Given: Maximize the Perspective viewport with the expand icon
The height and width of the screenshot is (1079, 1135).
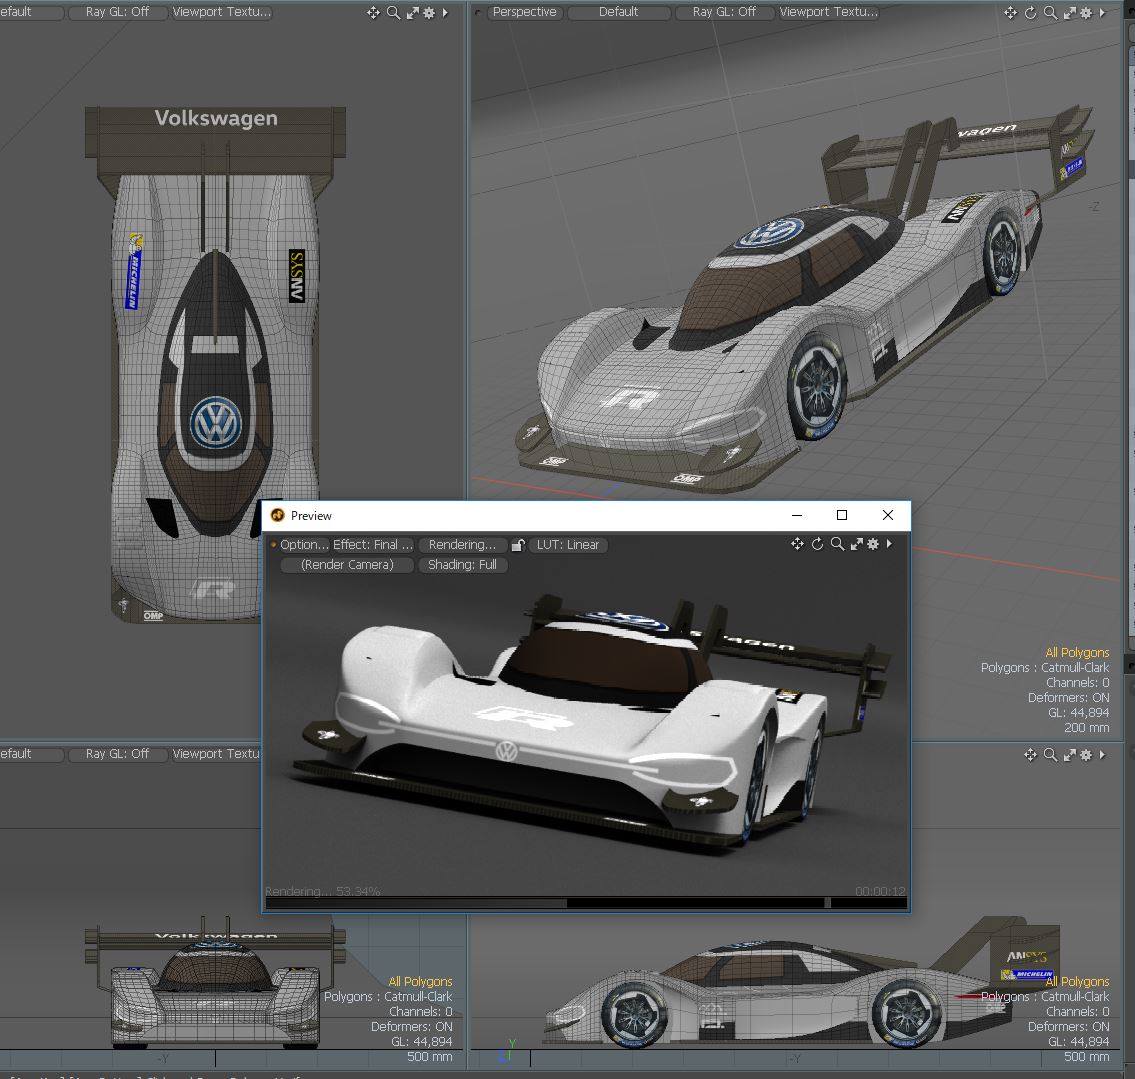Looking at the screenshot, I should tap(1070, 12).
